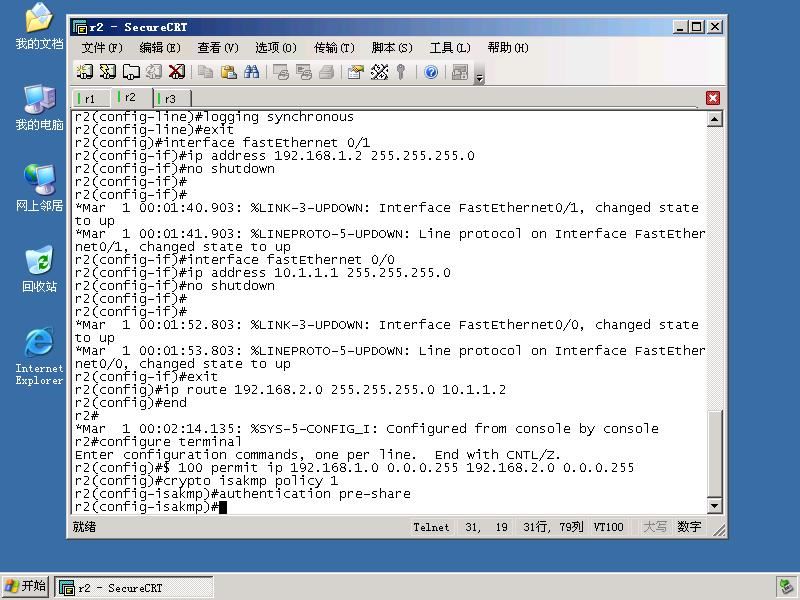Click the logging synchronous terminal line

[x=214, y=117]
